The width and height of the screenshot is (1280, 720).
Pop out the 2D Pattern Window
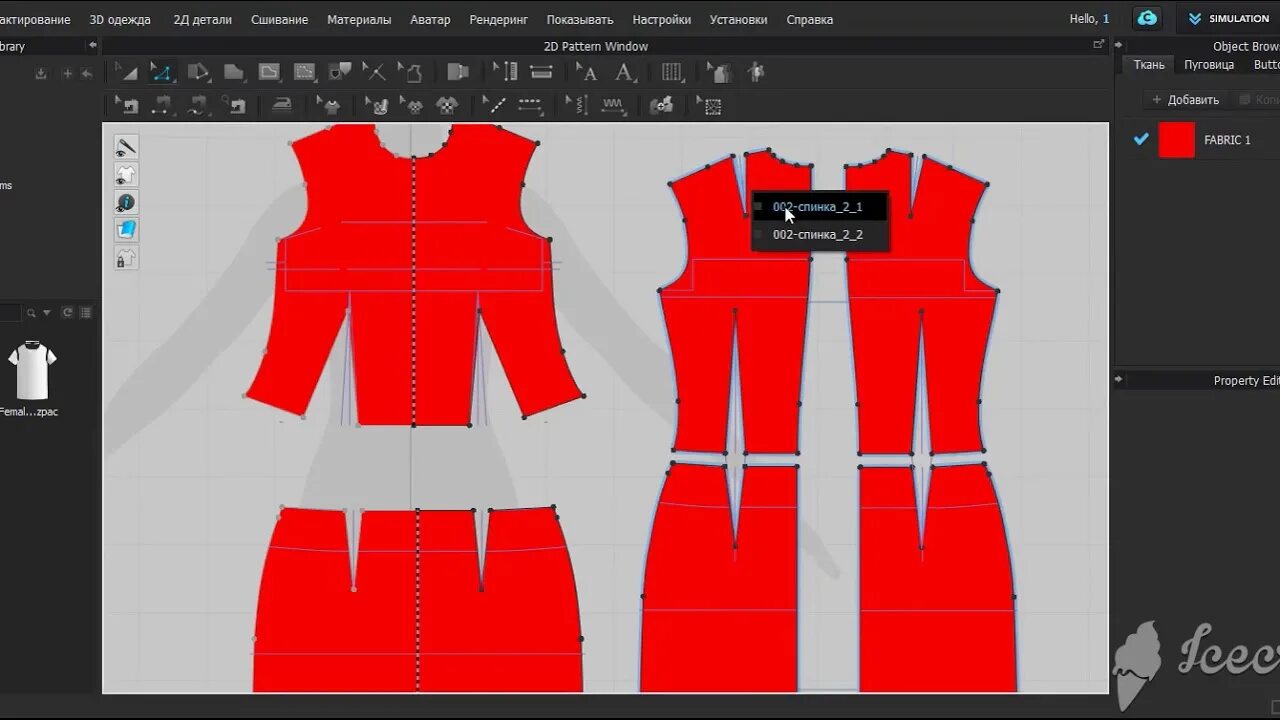click(1099, 45)
